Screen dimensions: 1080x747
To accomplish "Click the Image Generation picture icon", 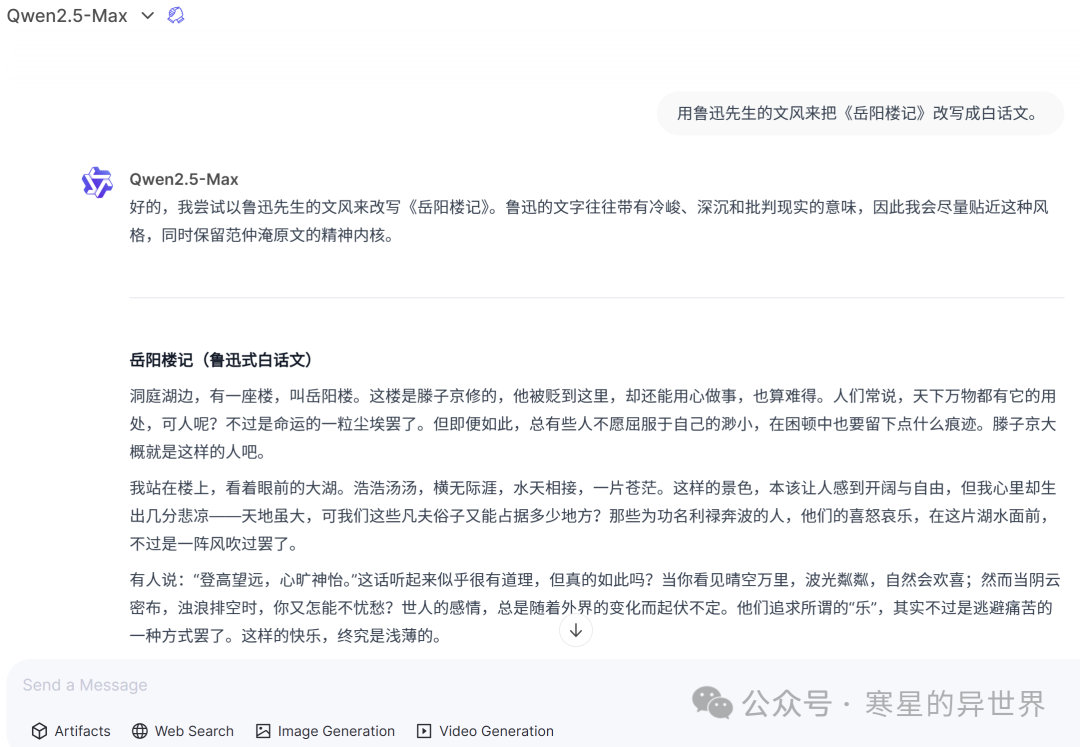I will (263, 731).
